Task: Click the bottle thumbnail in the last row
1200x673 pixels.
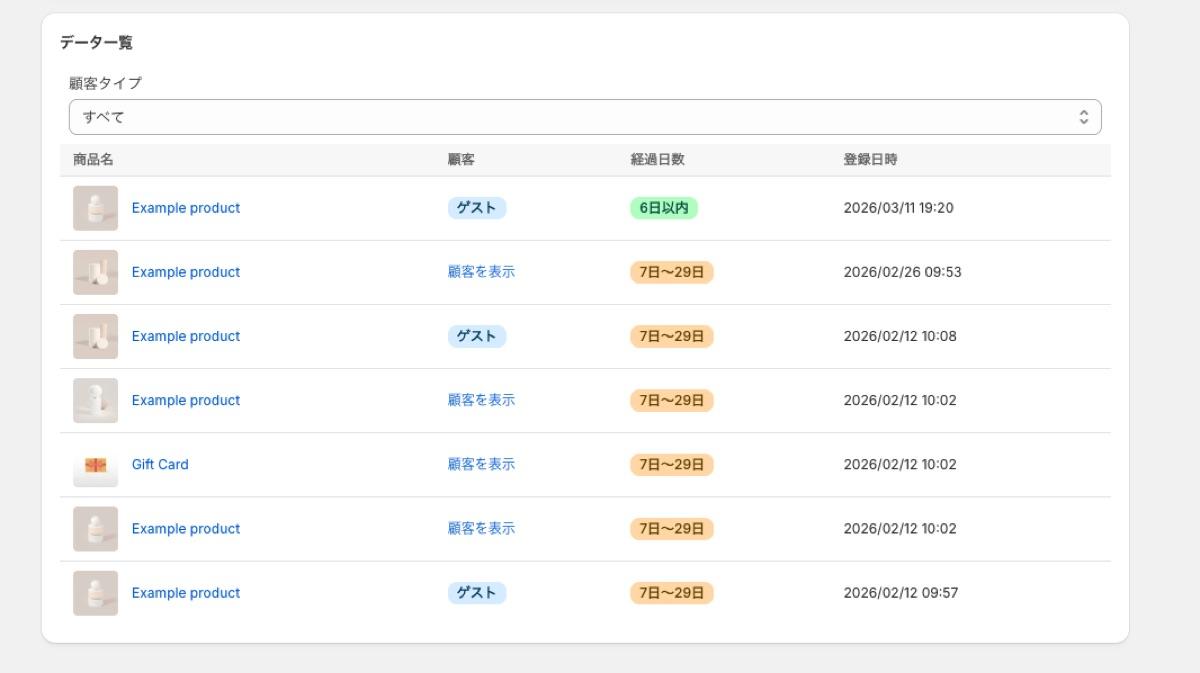Action: coord(95,592)
